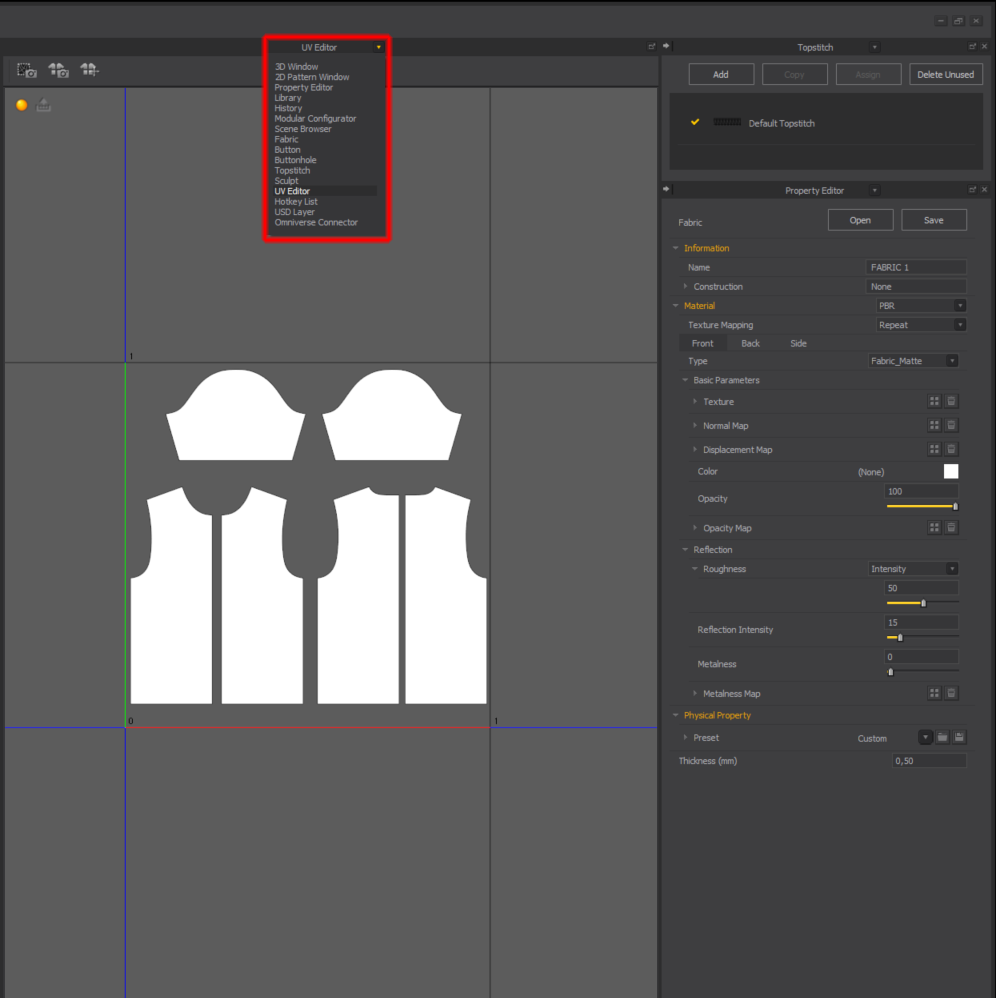This screenshot has height=998, width=996.
Task: Click the trash icon beside Opacity Map
Action: tap(951, 527)
